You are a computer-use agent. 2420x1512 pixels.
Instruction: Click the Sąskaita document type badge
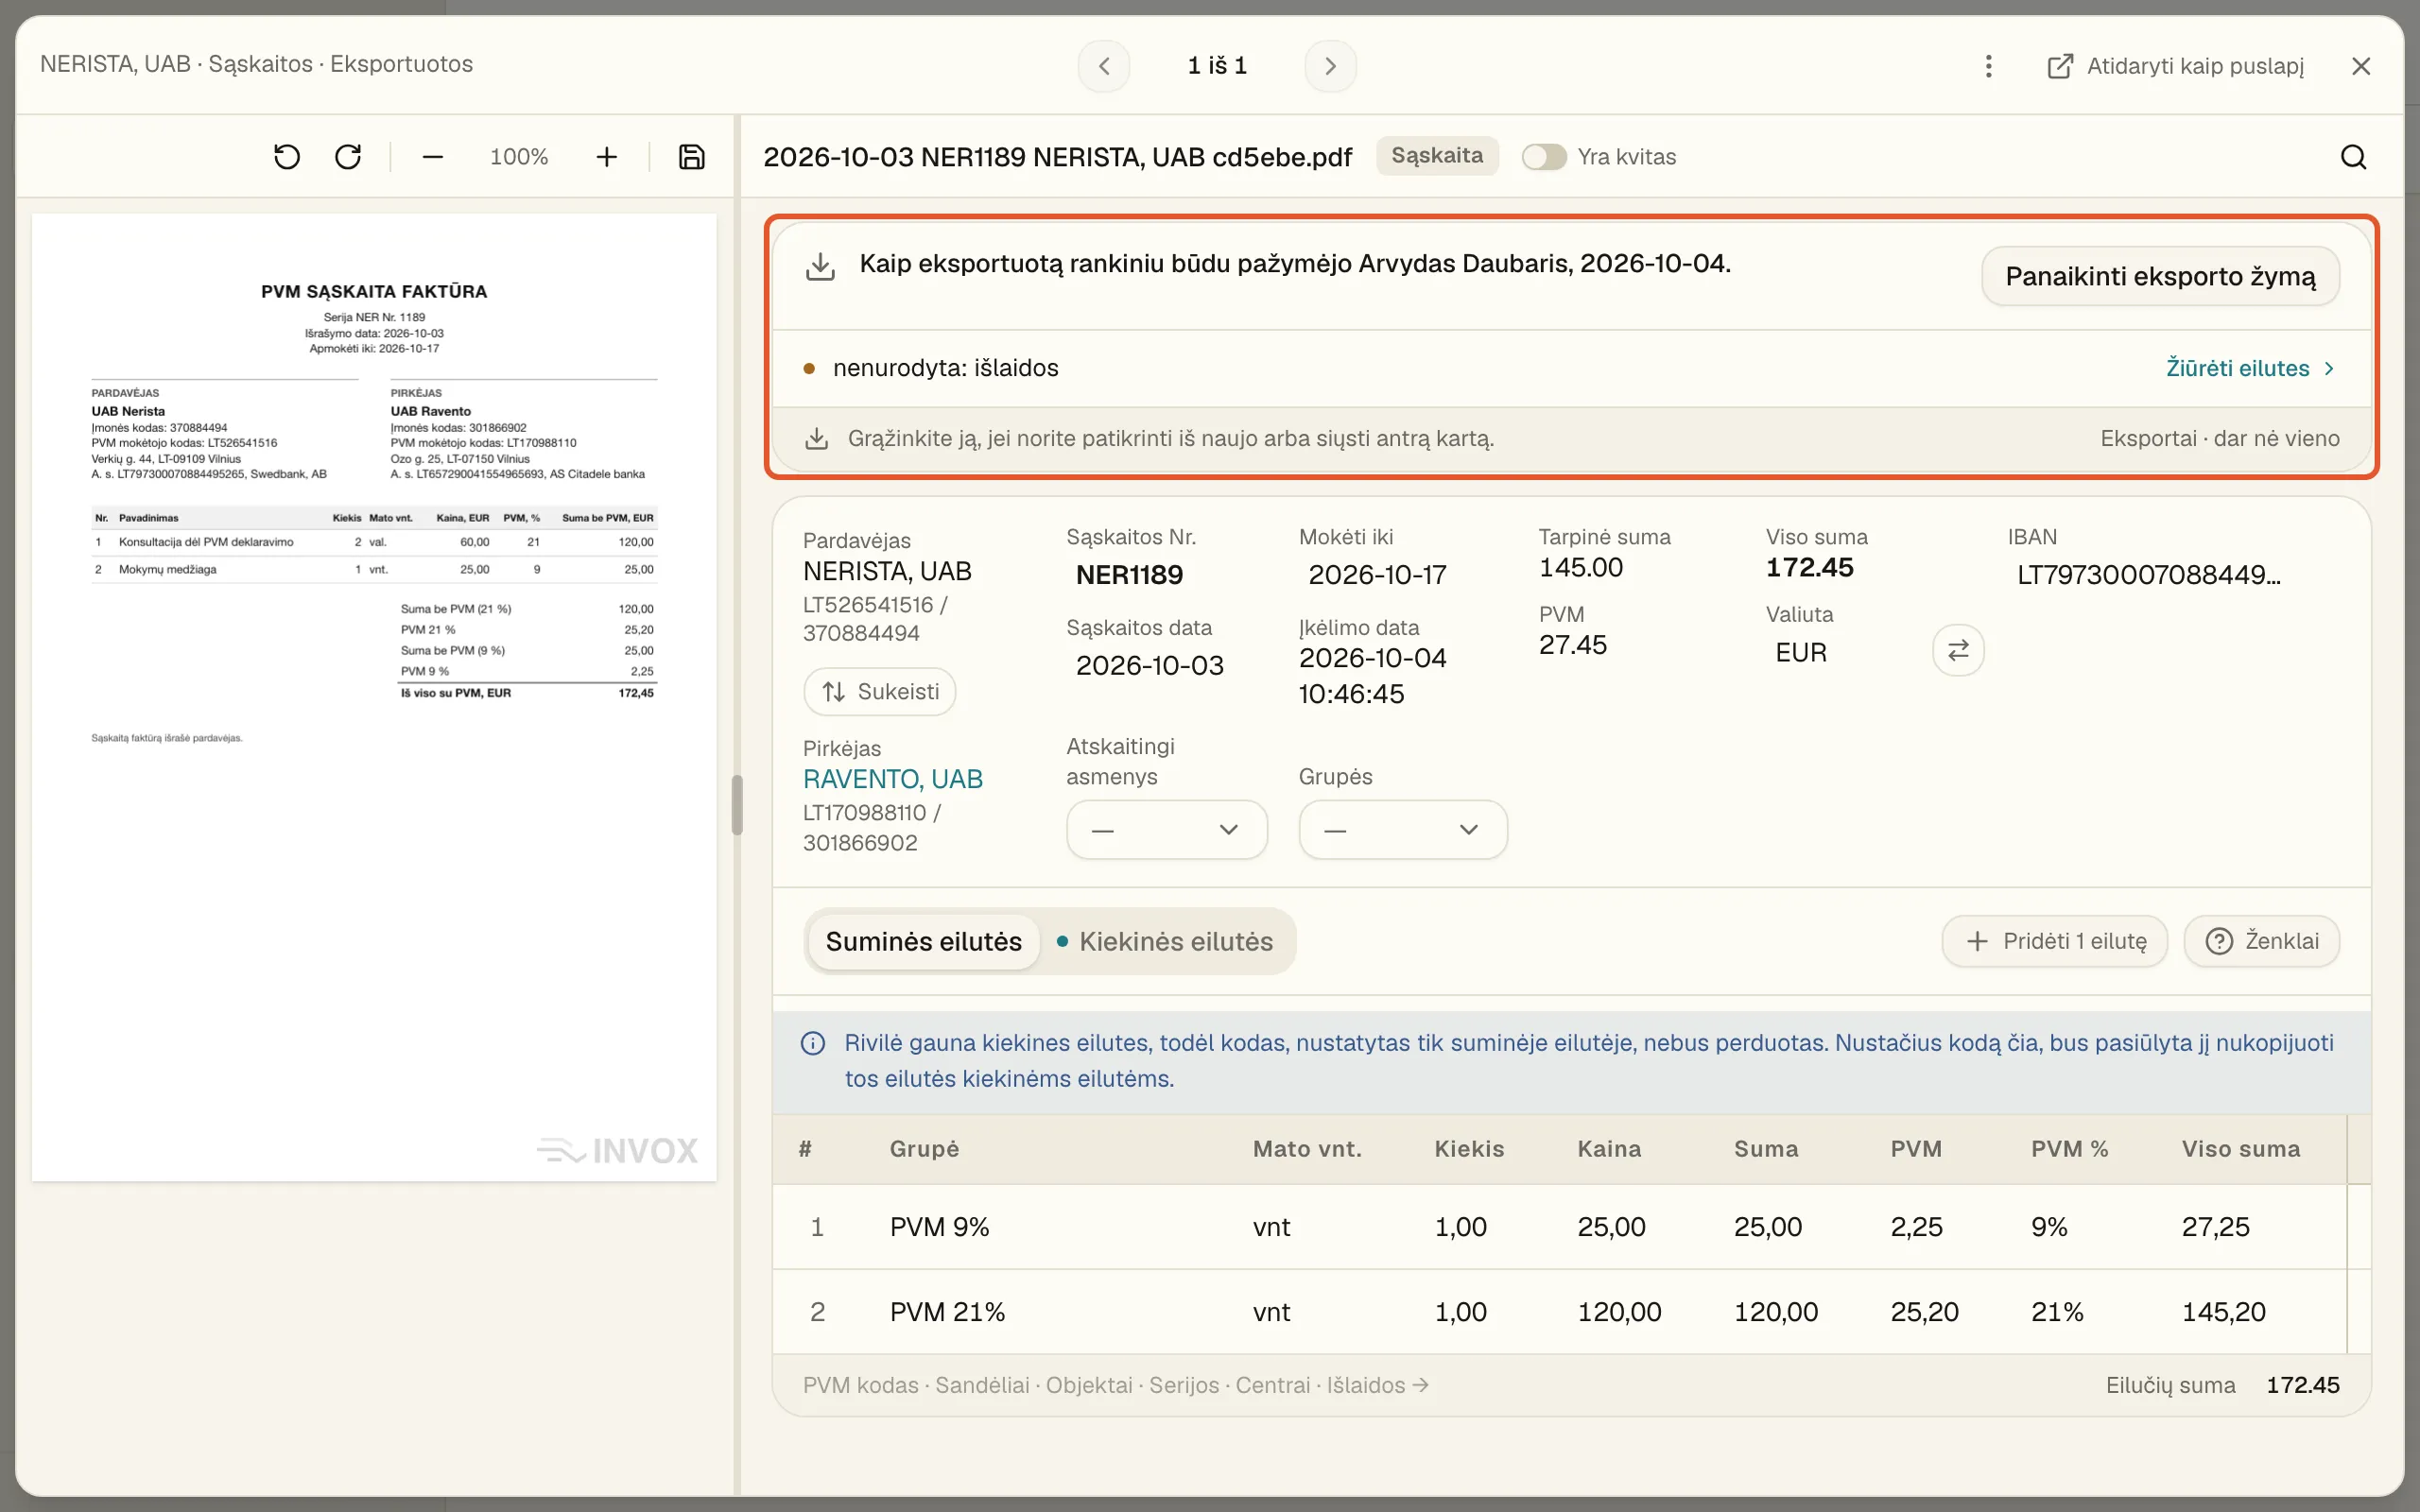1437,156
